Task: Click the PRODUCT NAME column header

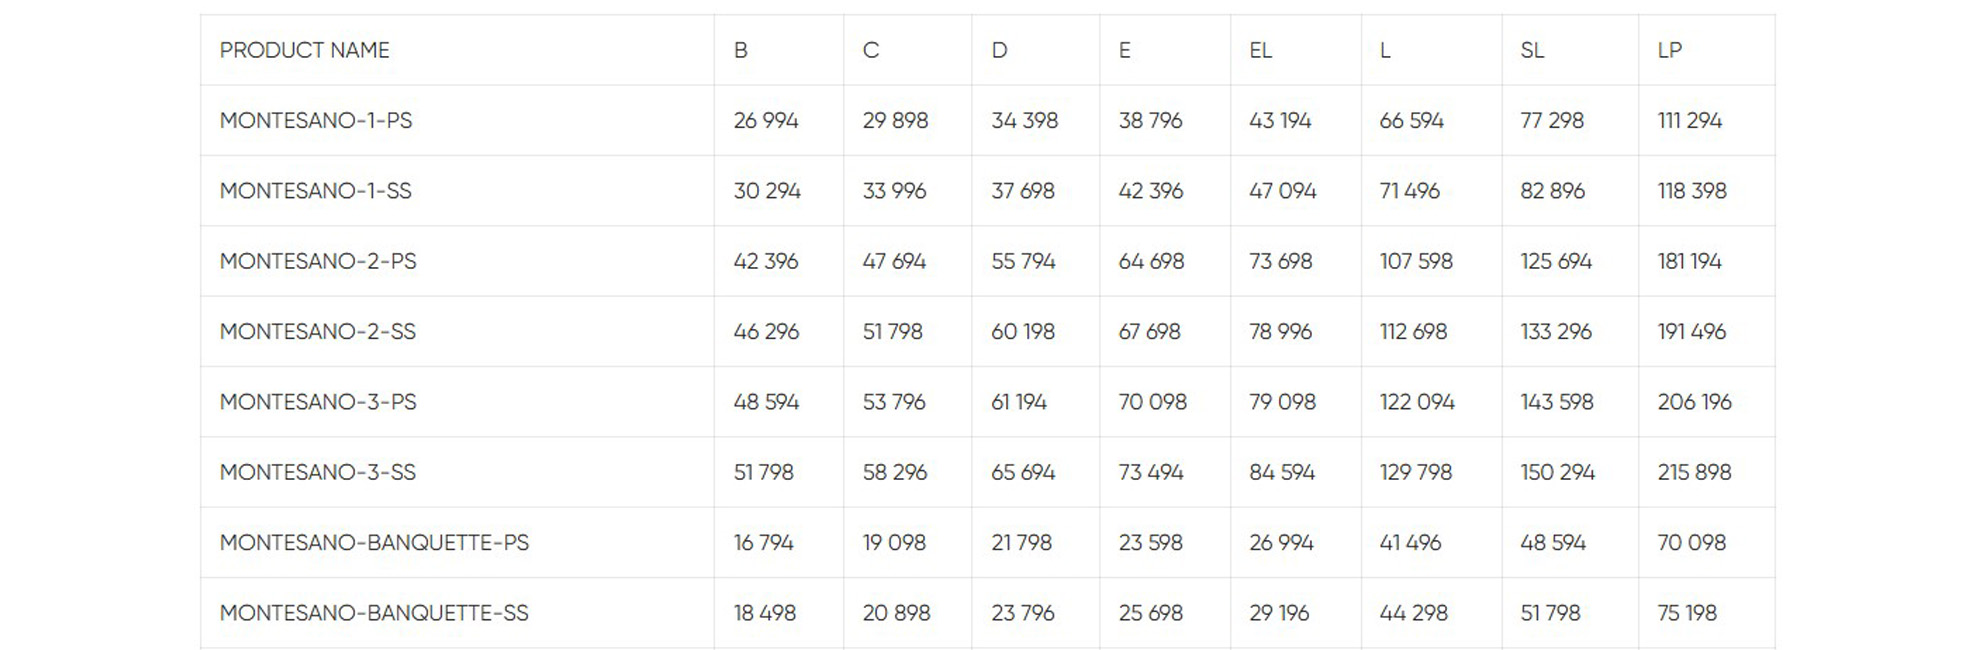Action: [x=305, y=50]
